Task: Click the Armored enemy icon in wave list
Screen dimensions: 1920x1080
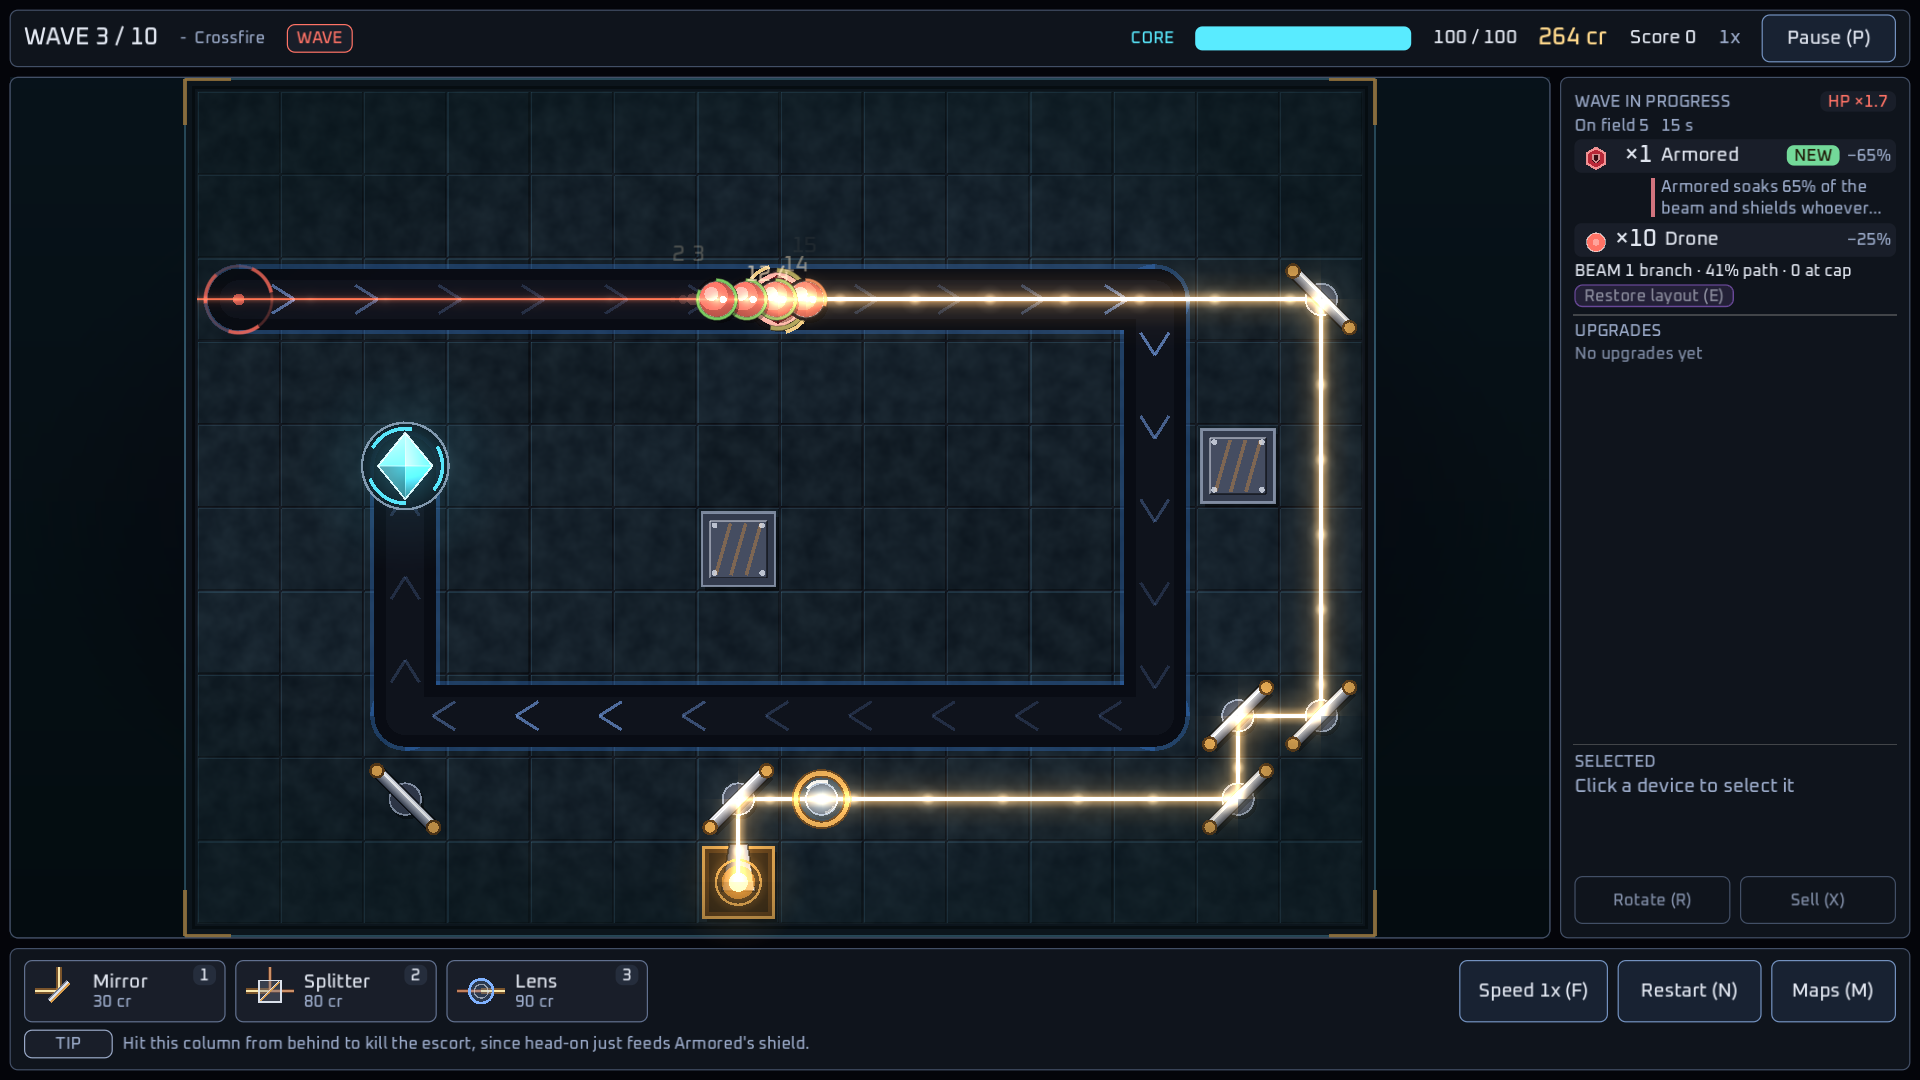Action: [1596, 157]
